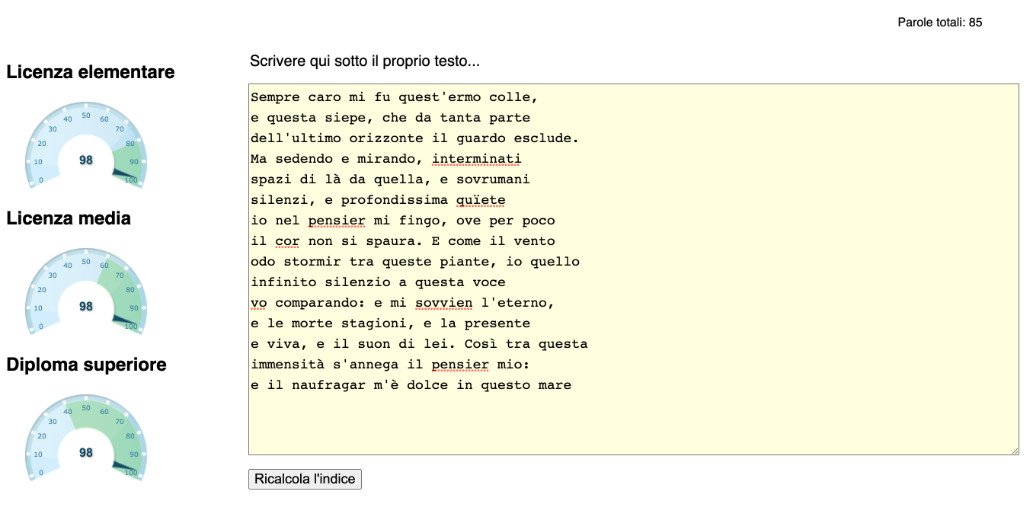Click the 'Scrivere qui sotto il proprio testo...' label
The image size is (1024, 512).
point(364,62)
